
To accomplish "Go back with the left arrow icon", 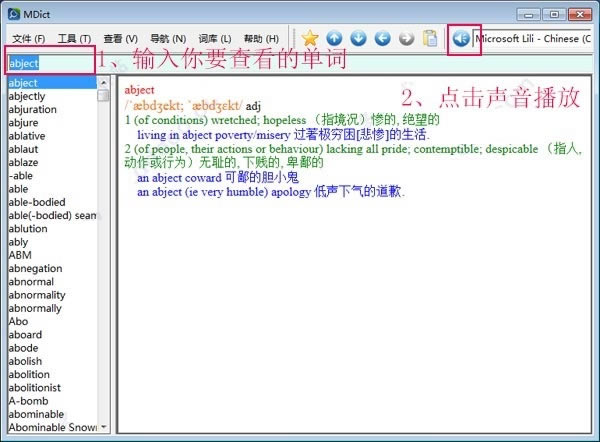I will [383, 38].
